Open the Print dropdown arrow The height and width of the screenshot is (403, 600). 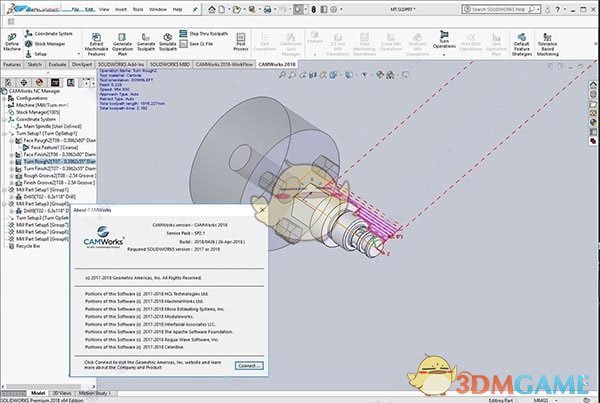(x=275, y=9)
